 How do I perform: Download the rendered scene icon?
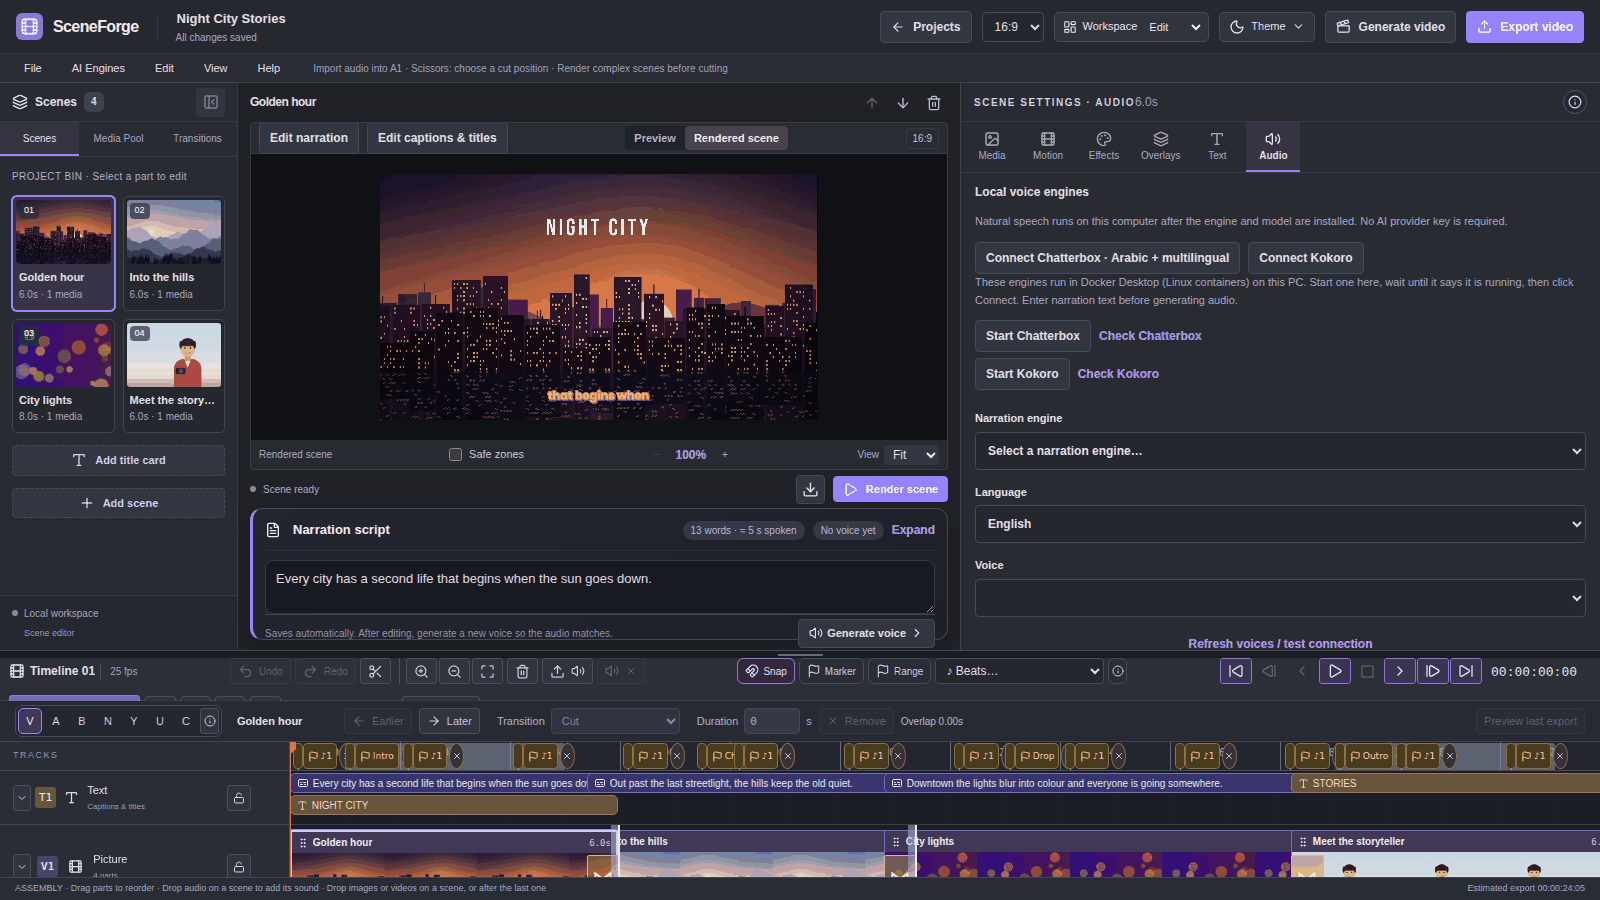[x=810, y=489]
